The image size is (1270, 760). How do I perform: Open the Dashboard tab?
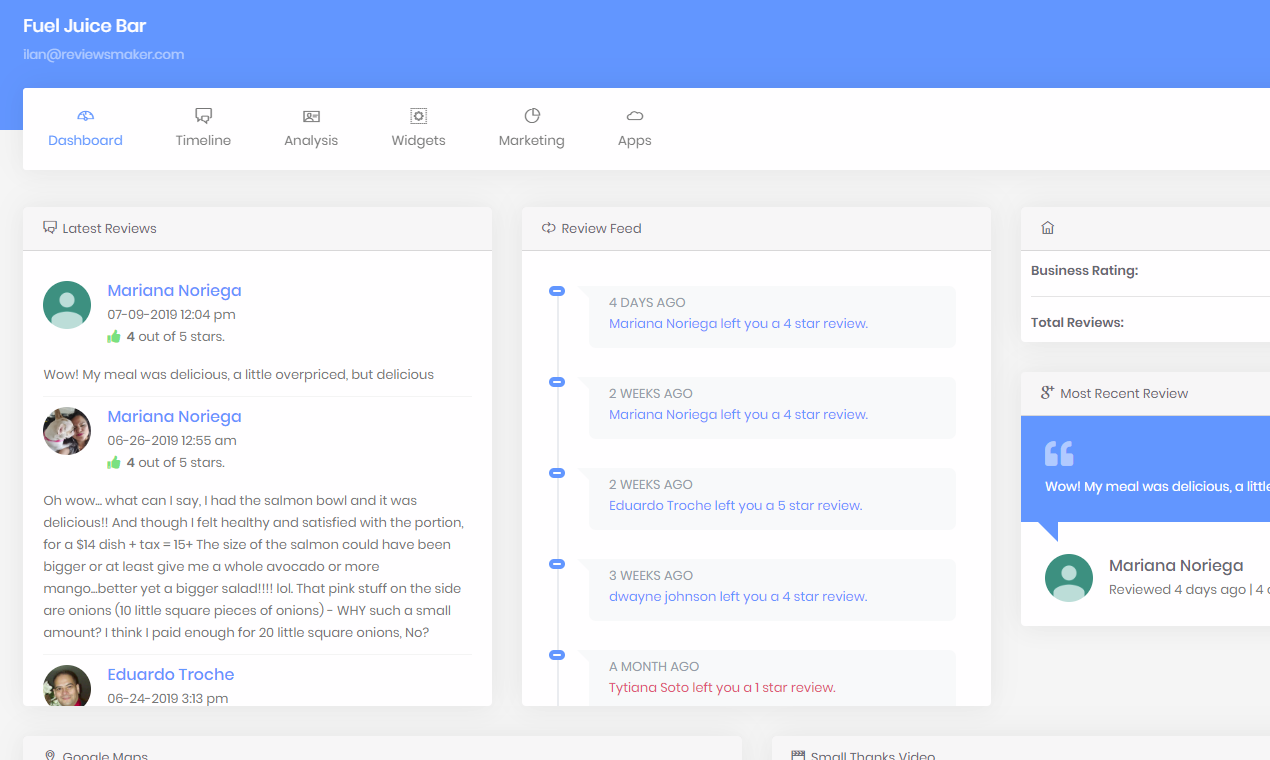pos(86,129)
